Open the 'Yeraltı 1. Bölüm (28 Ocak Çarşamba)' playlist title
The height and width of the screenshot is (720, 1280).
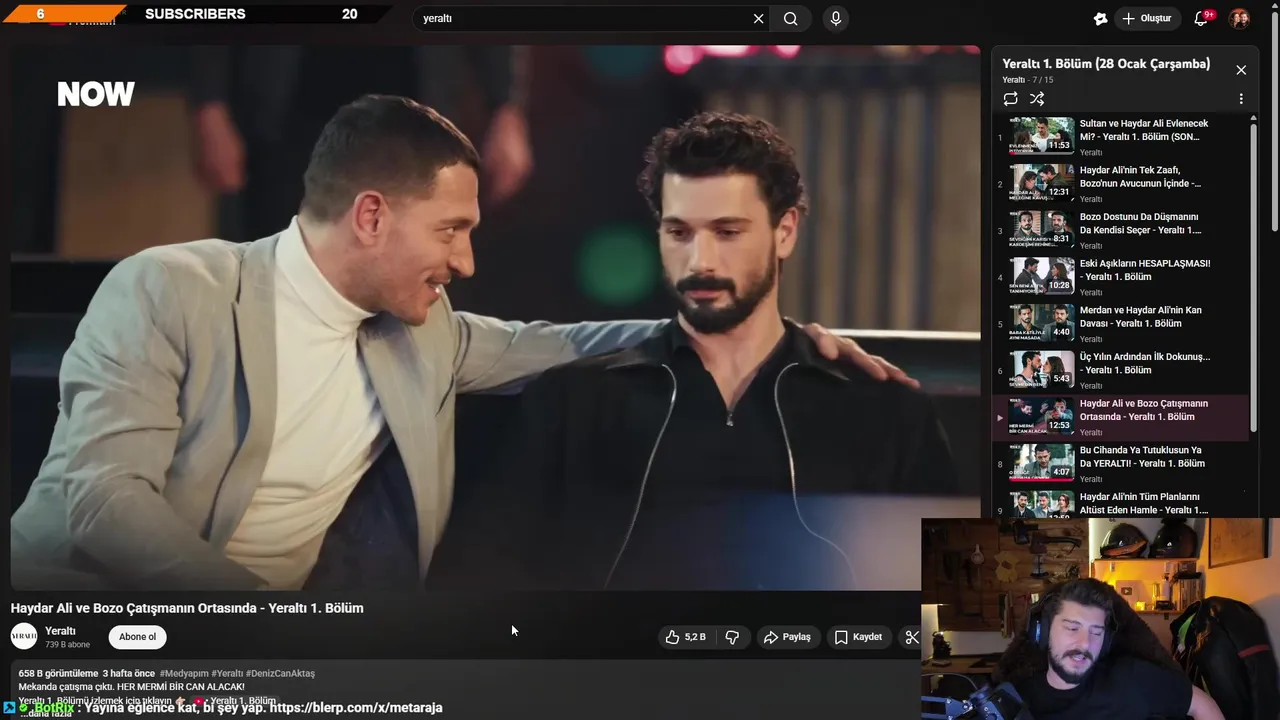coord(1106,64)
